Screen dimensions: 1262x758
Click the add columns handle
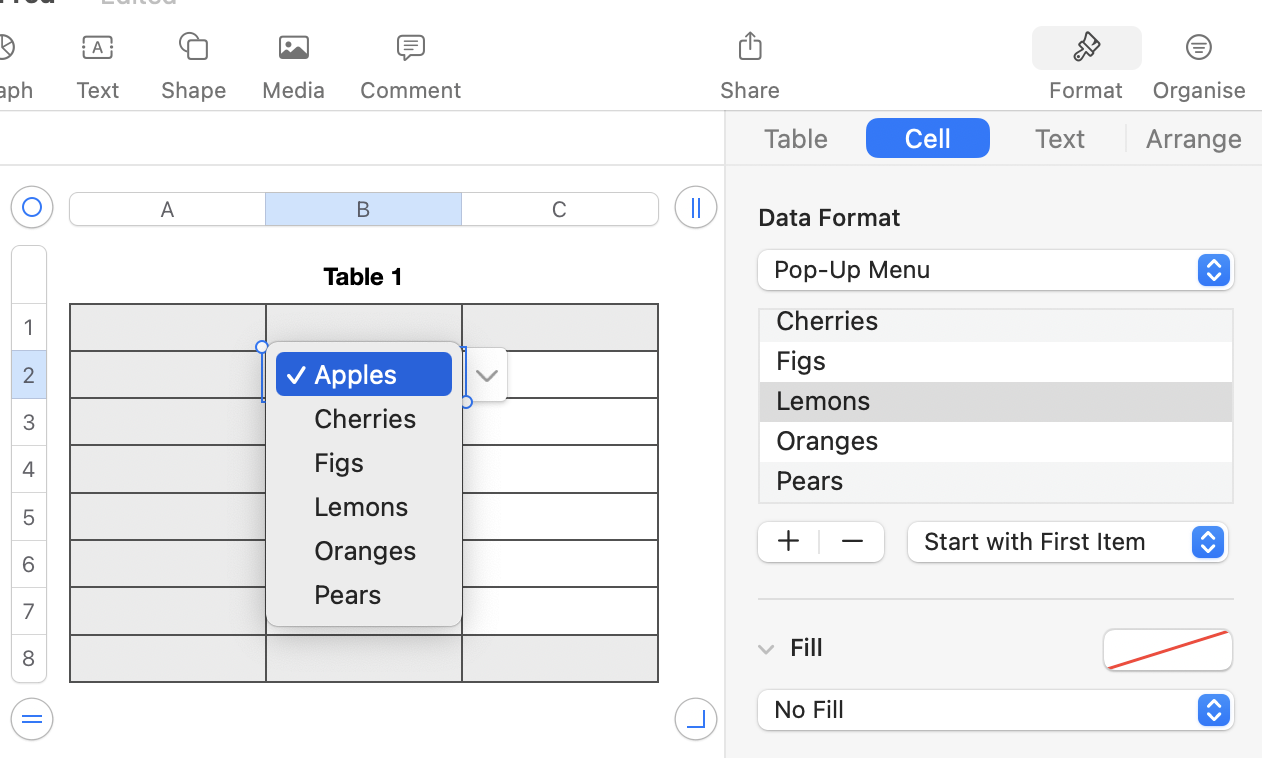[x=696, y=208]
